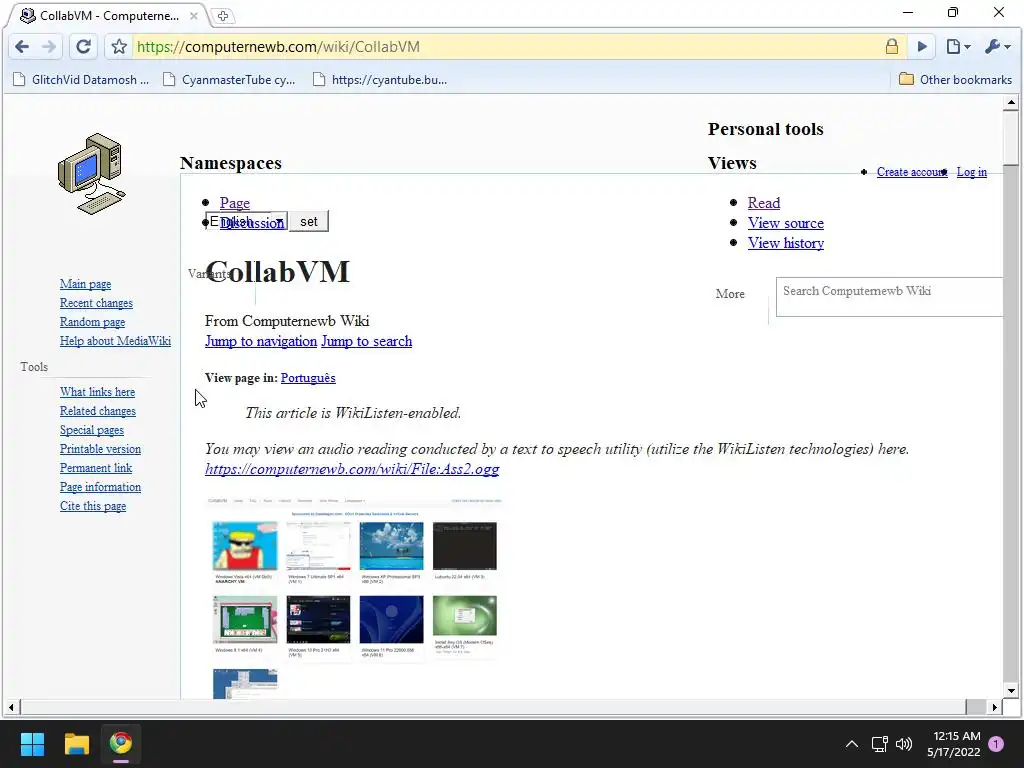
Task: View page in Português
Action: pyautogui.click(x=308, y=377)
